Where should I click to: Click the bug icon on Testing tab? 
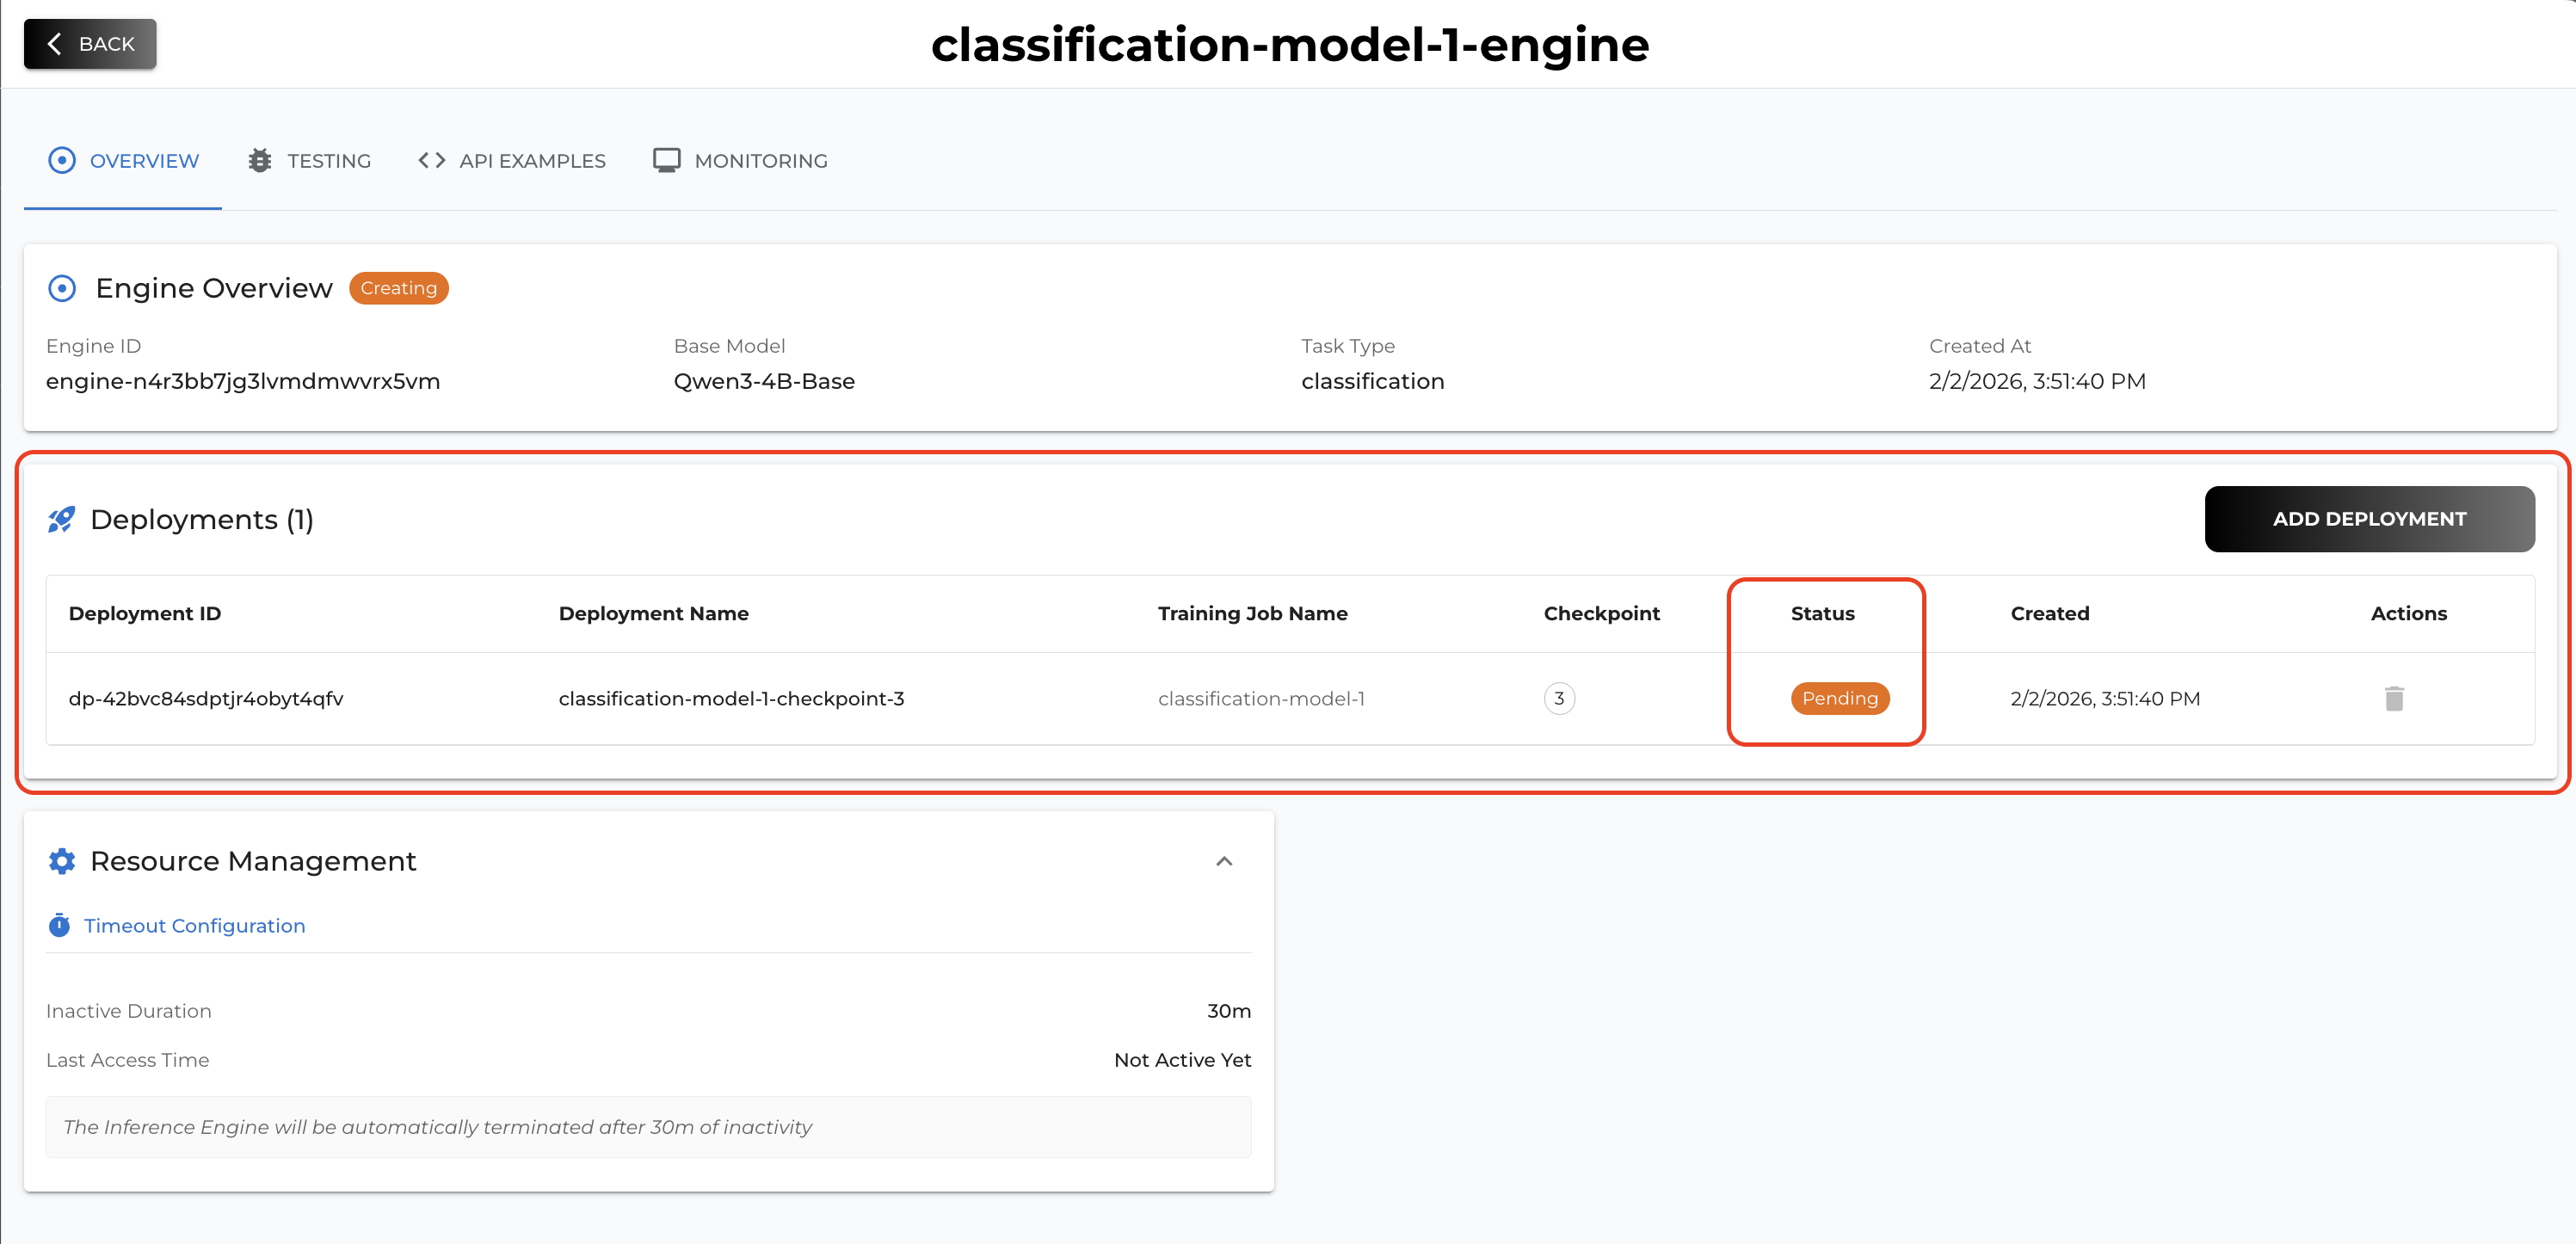coord(260,160)
